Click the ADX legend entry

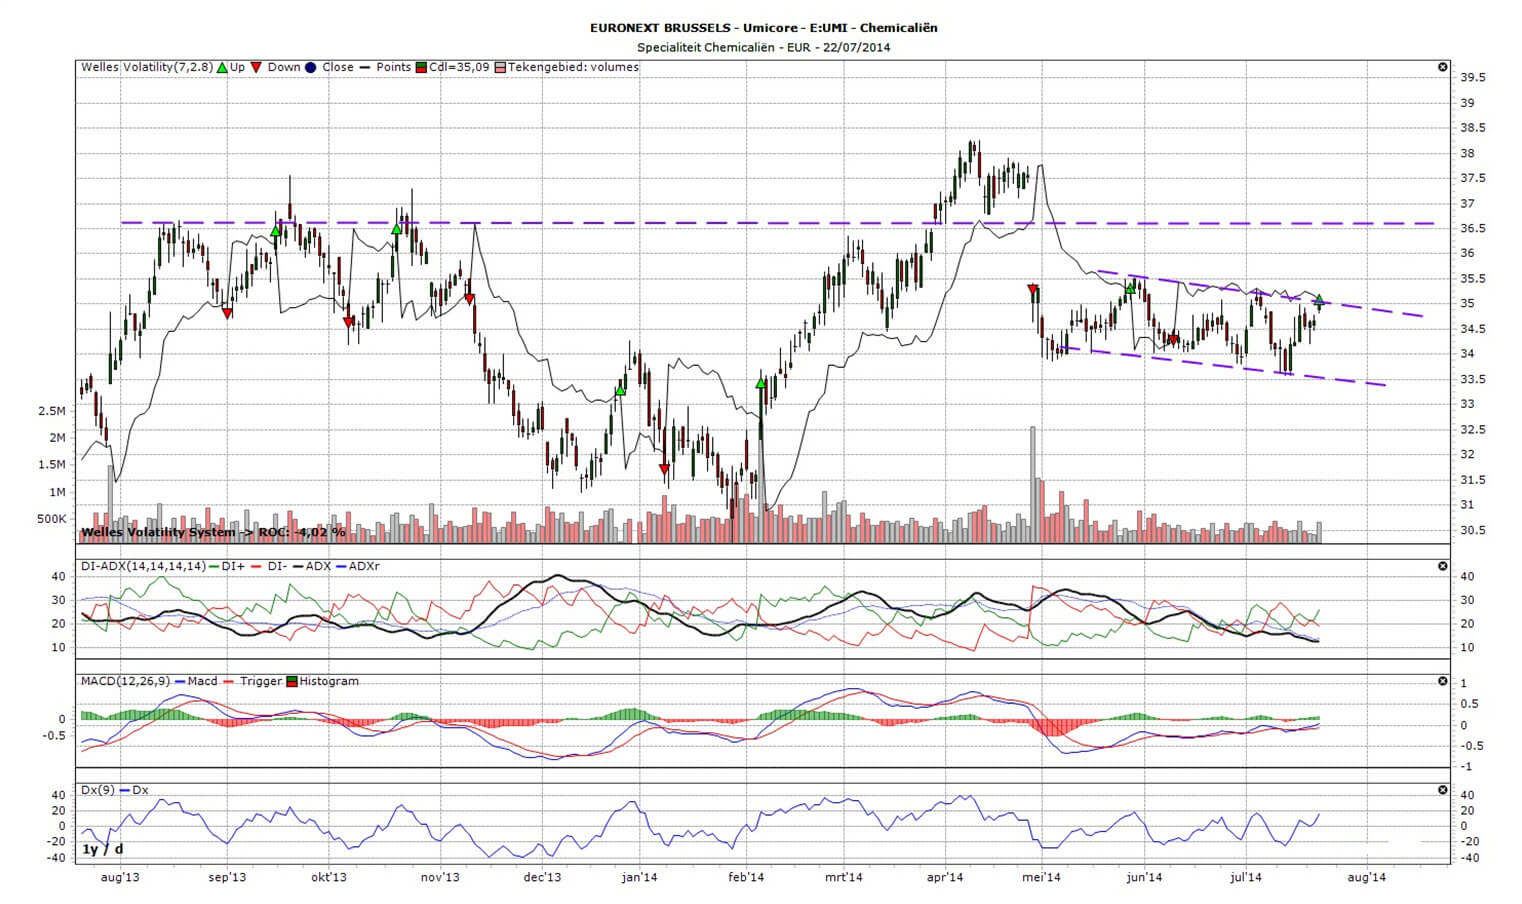(x=310, y=566)
